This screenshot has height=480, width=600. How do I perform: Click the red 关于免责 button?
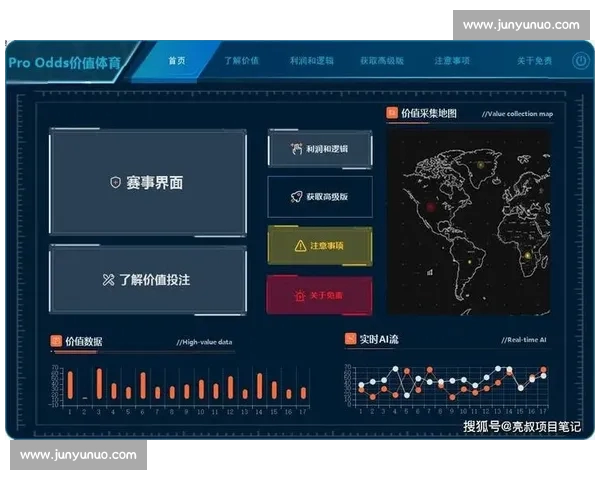pos(320,295)
